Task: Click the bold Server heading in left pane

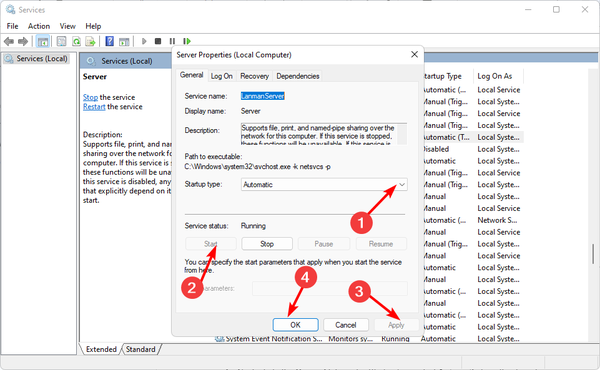Action: 95,77
